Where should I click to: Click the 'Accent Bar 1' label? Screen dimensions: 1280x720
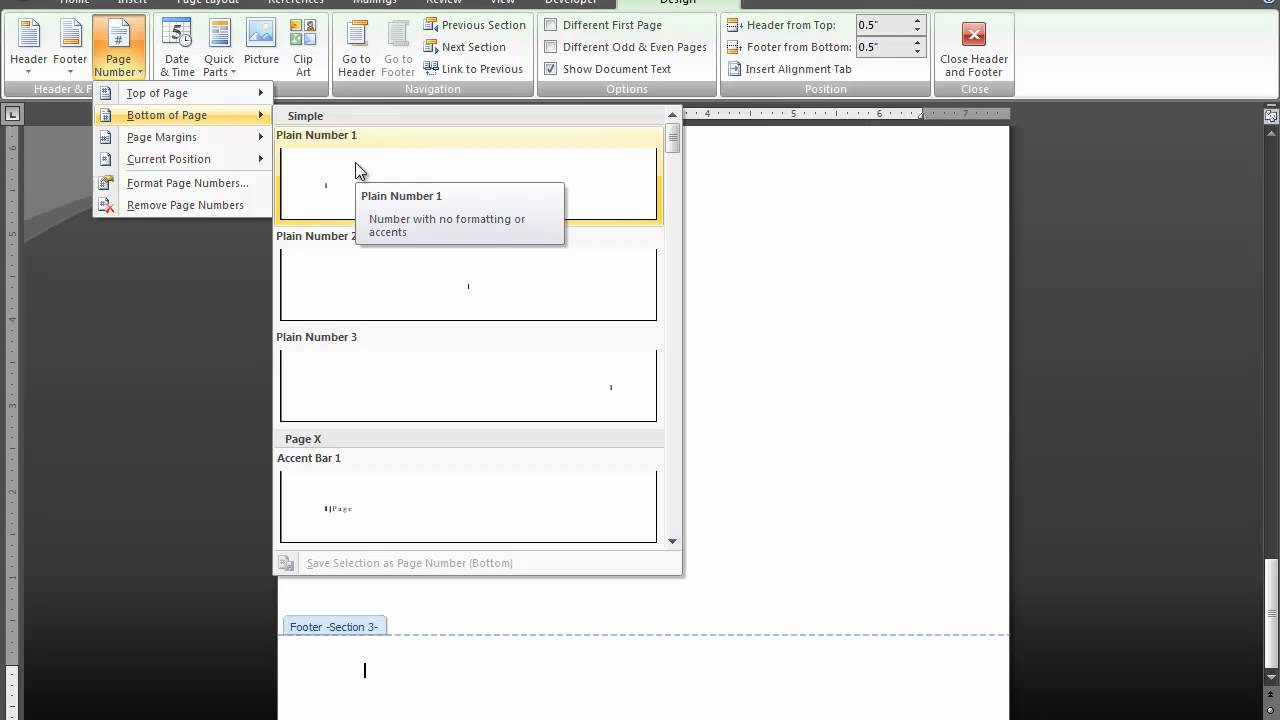(309, 458)
